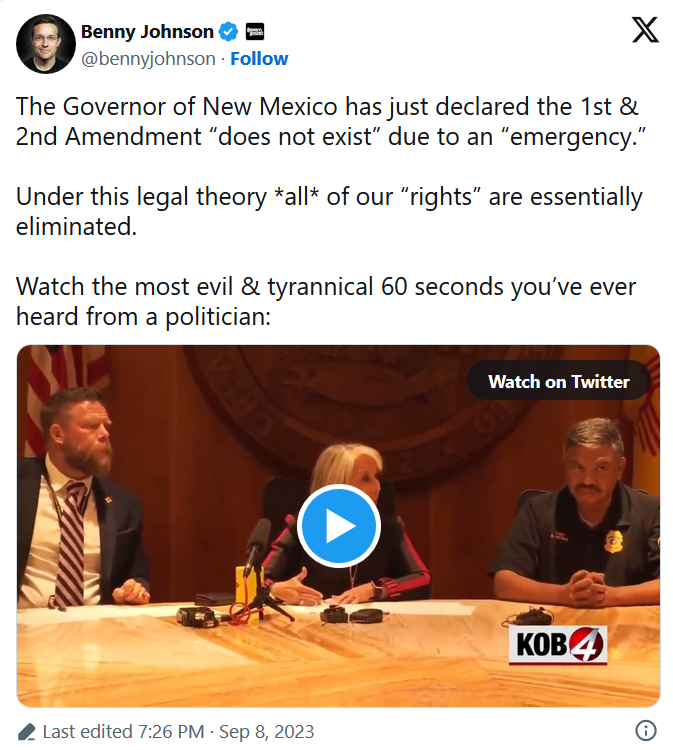Click the Watch on Twitter button
The height and width of the screenshot is (750, 673).
tap(559, 381)
